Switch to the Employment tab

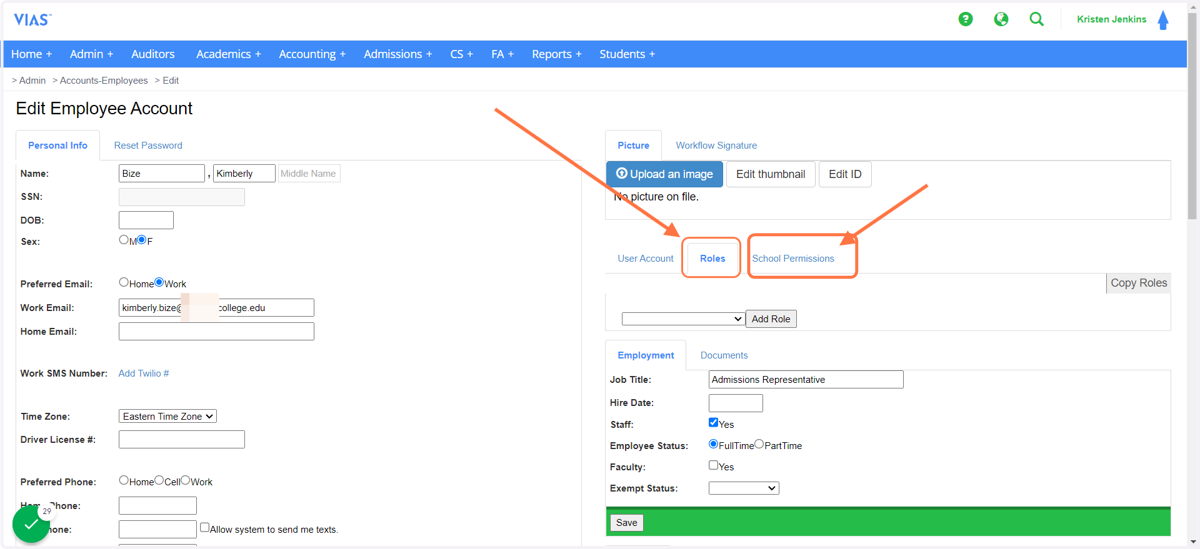click(x=646, y=355)
